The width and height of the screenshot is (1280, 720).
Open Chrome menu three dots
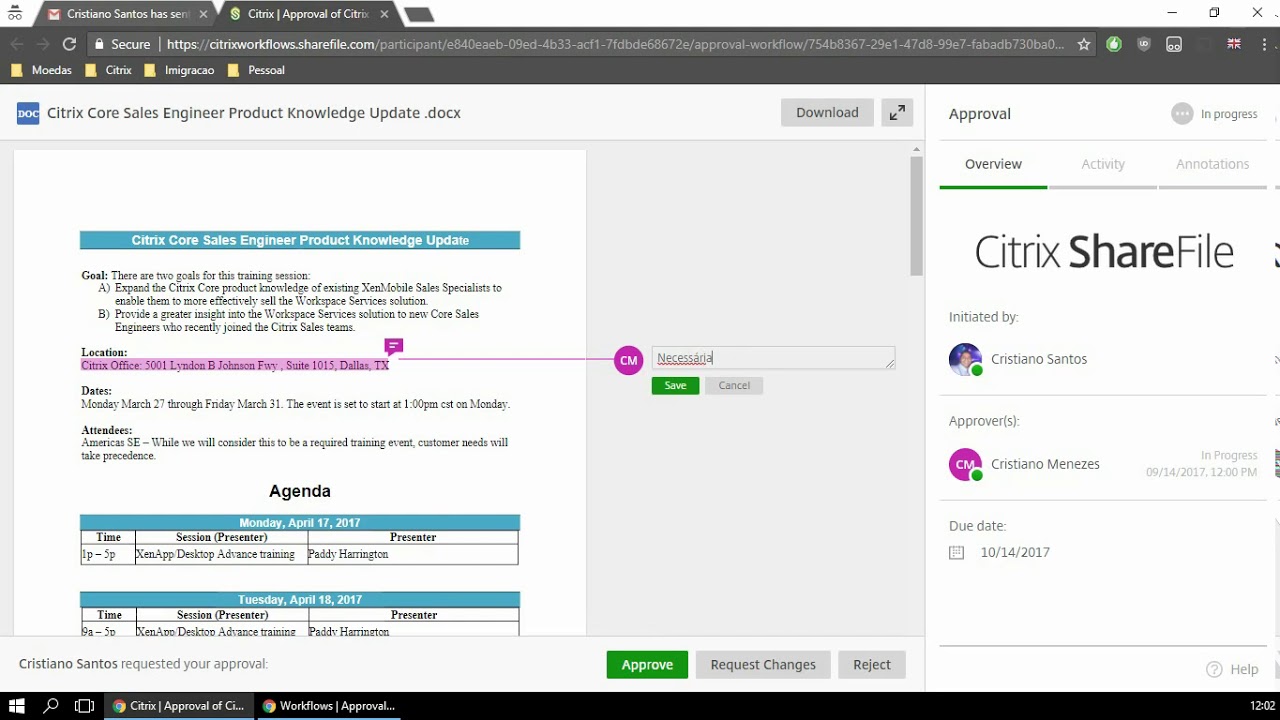tap(1263, 44)
